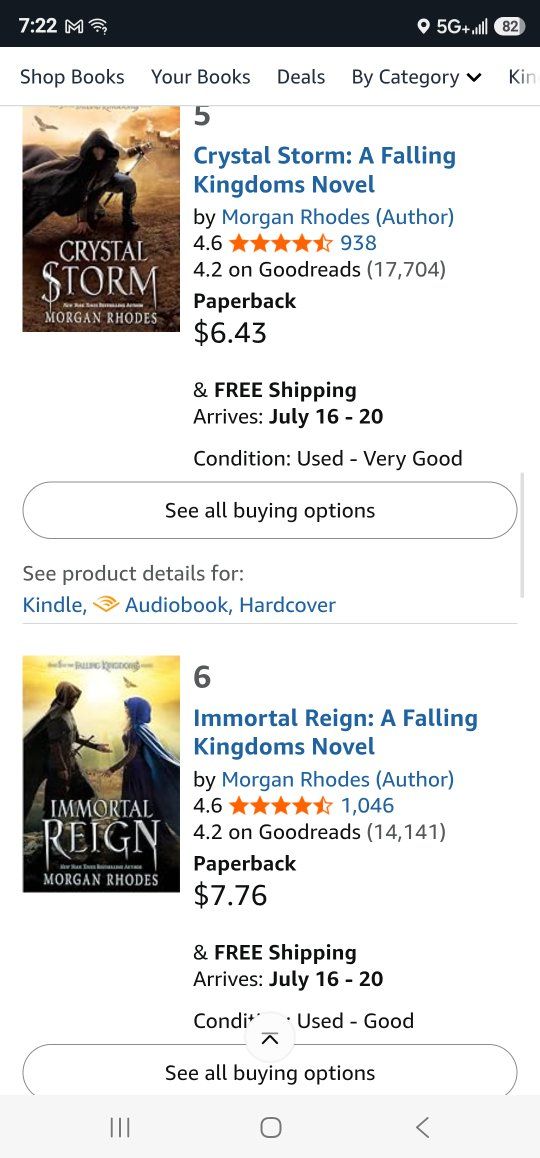The width and height of the screenshot is (540, 1158).
Task: Open recent apps via navigation icon
Action: (120, 1127)
